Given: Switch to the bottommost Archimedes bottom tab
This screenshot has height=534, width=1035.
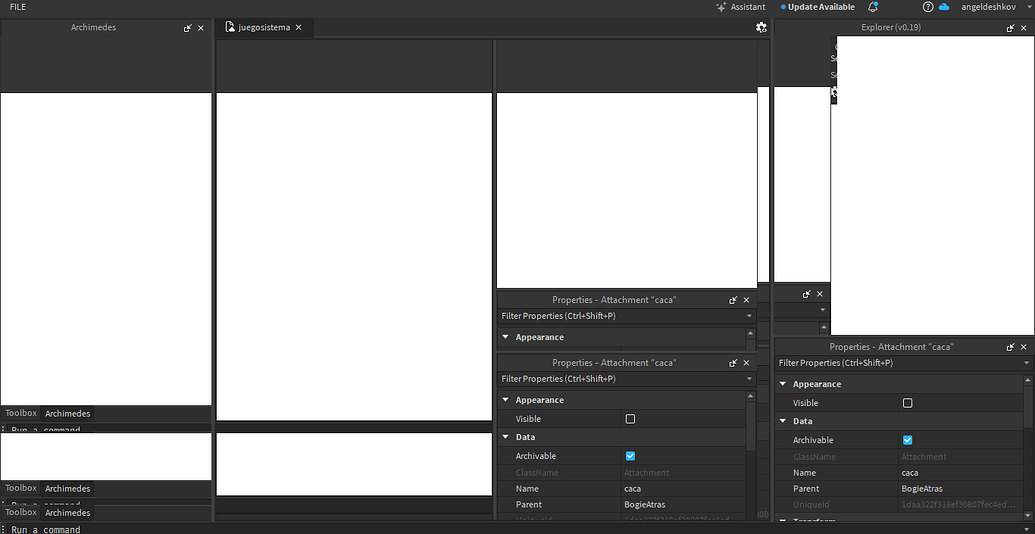Looking at the screenshot, I should [x=67, y=513].
